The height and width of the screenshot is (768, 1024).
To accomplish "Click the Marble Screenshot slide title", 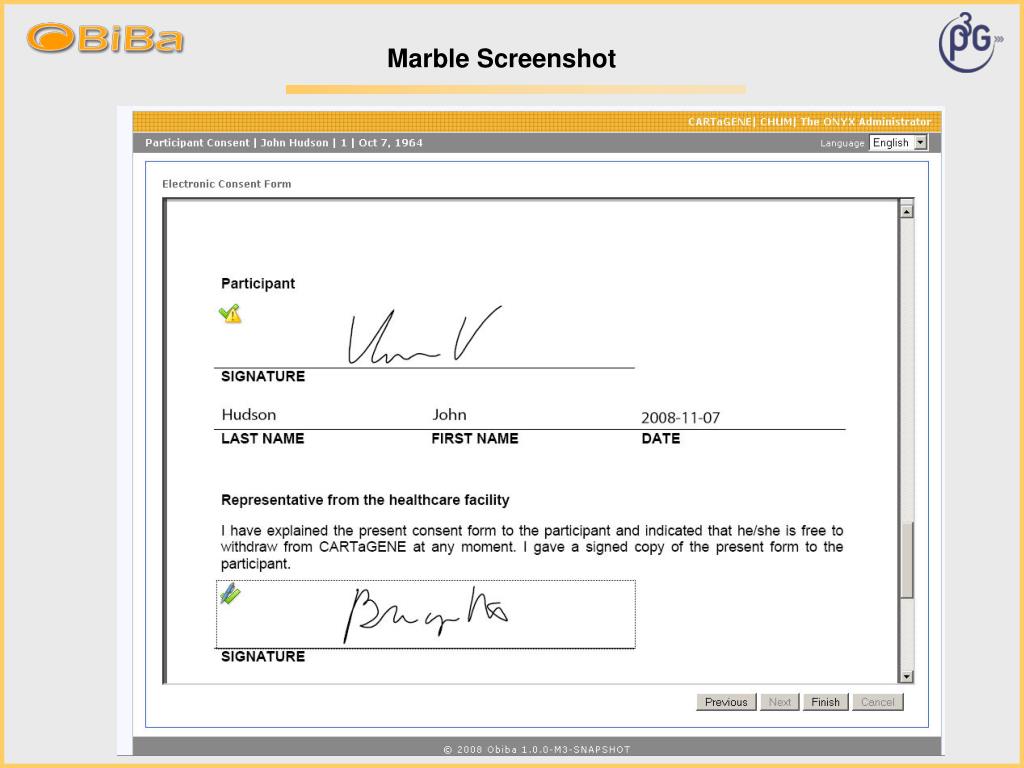I will point(502,59).
